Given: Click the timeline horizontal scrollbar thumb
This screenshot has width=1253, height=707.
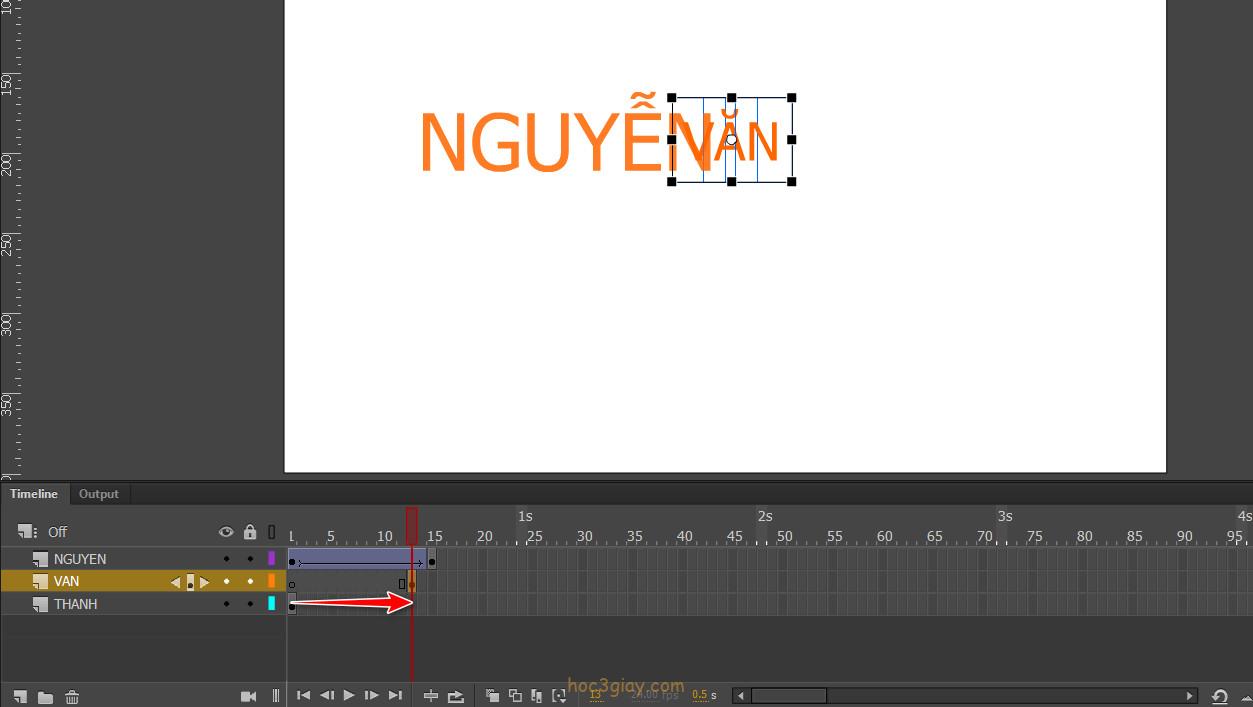Looking at the screenshot, I should 788,696.
